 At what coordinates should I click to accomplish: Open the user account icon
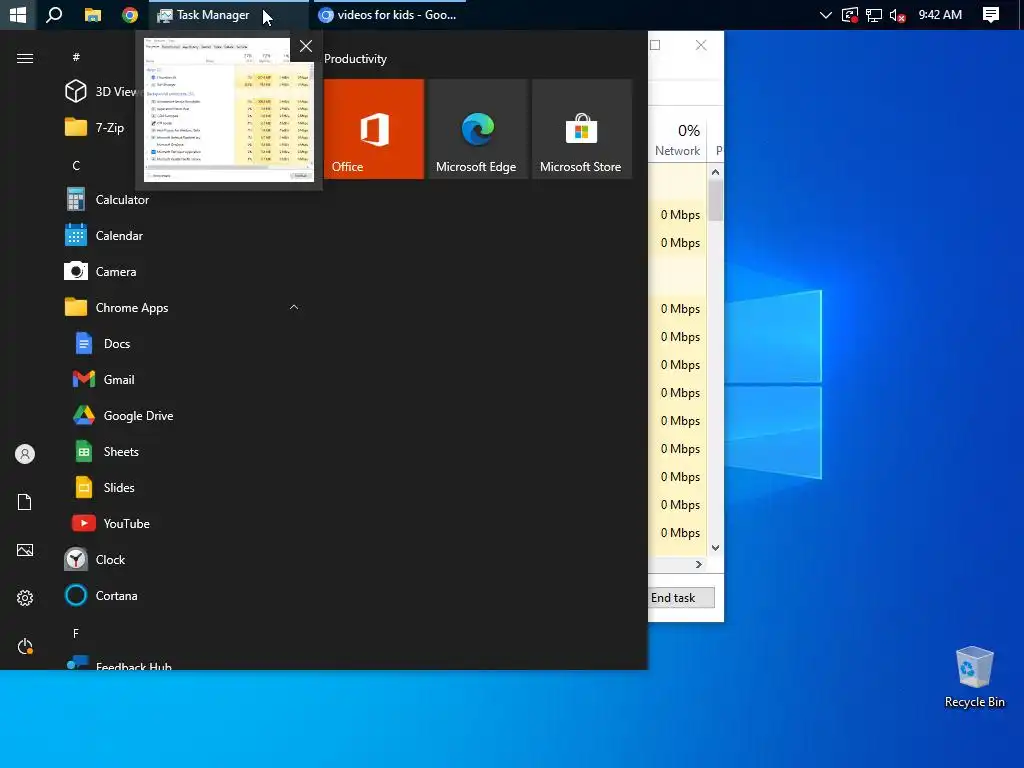(25, 454)
